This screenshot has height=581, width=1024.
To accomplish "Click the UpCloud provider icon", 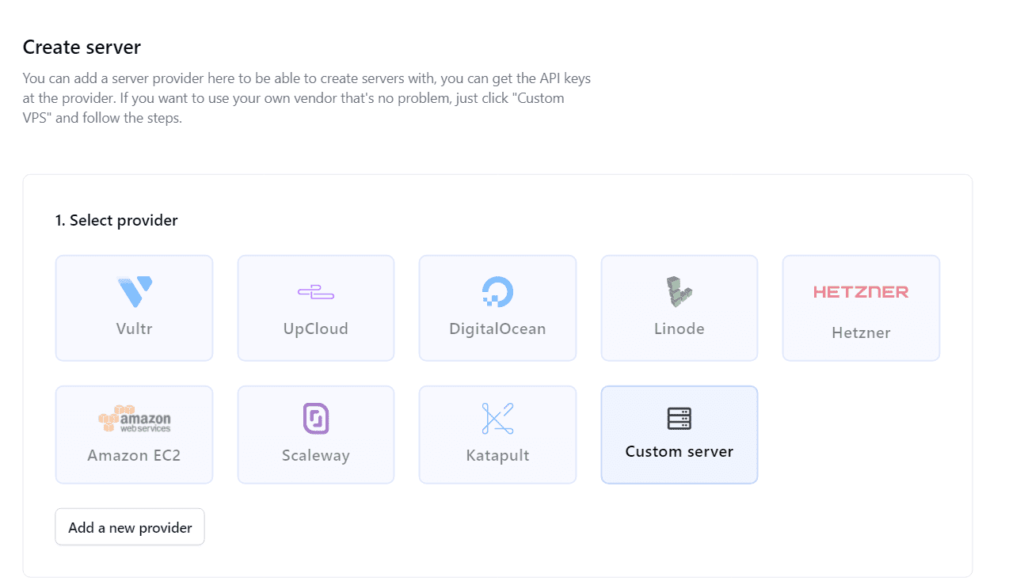I will (316, 291).
